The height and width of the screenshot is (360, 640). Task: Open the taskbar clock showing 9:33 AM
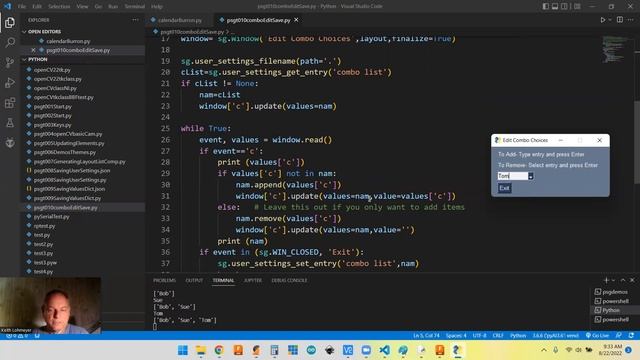[611, 350]
